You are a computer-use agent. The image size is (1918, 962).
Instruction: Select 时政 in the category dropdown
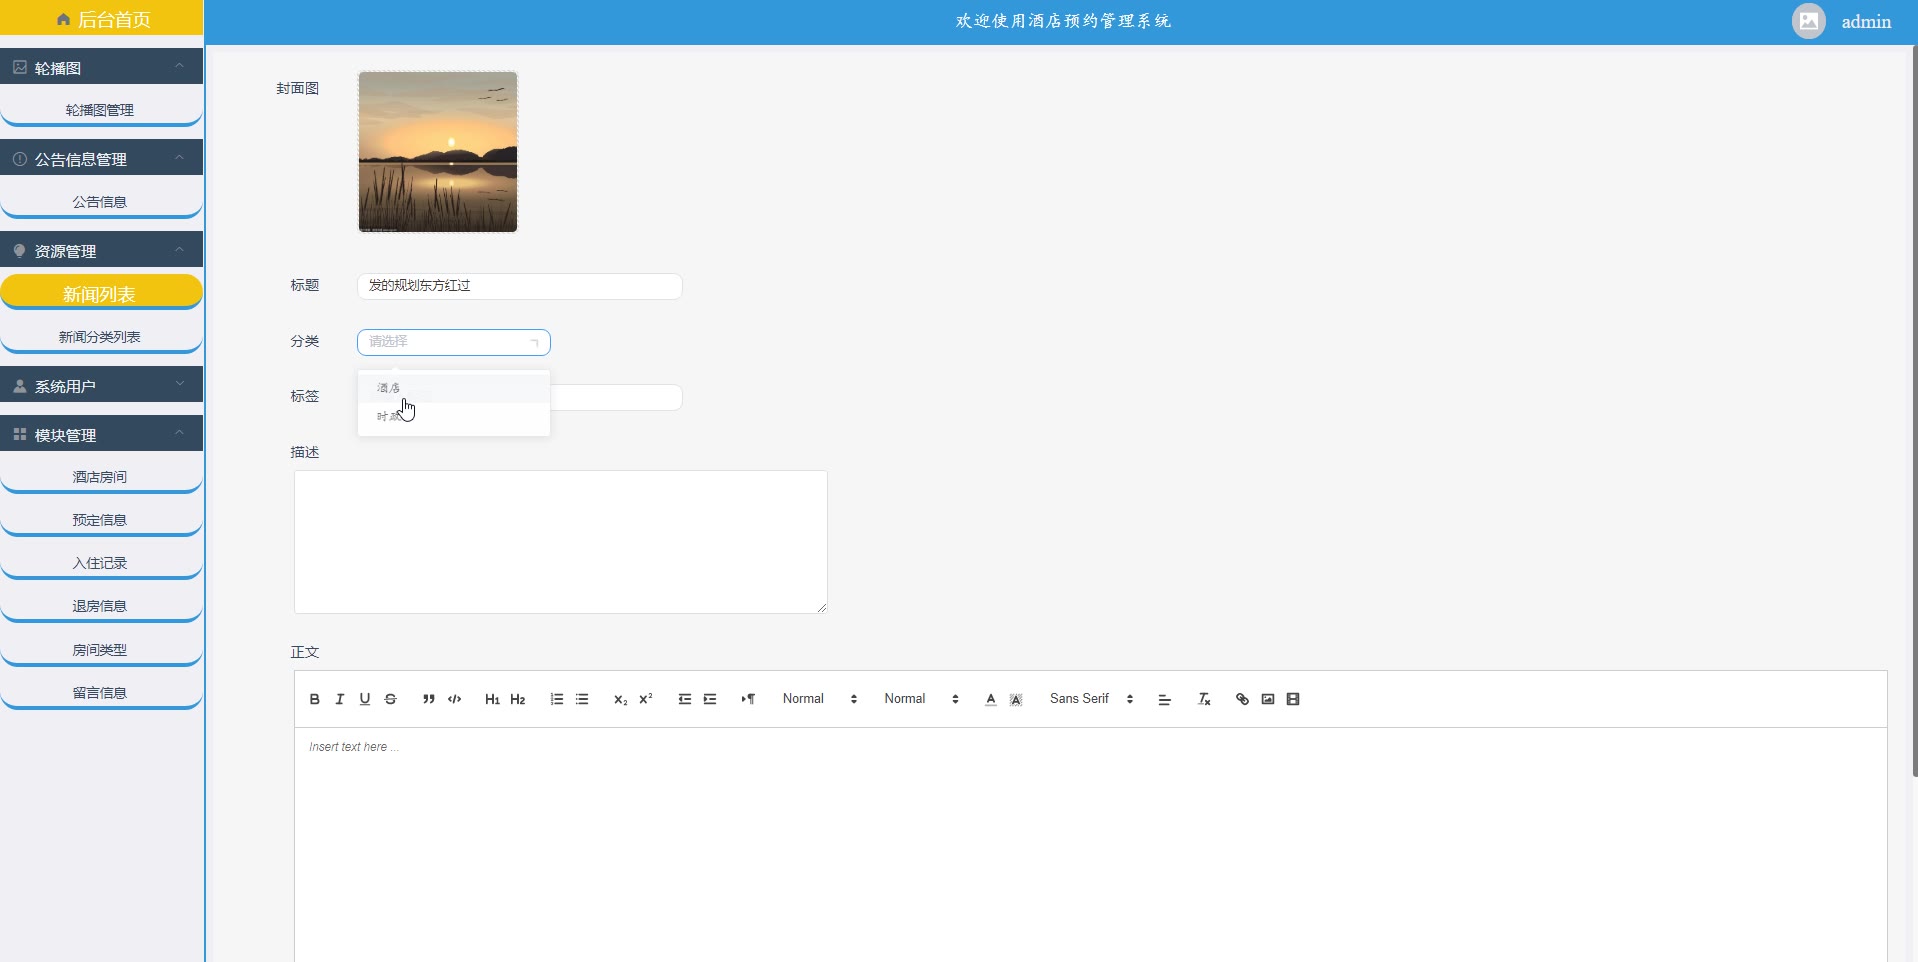[x=454, y=416]
